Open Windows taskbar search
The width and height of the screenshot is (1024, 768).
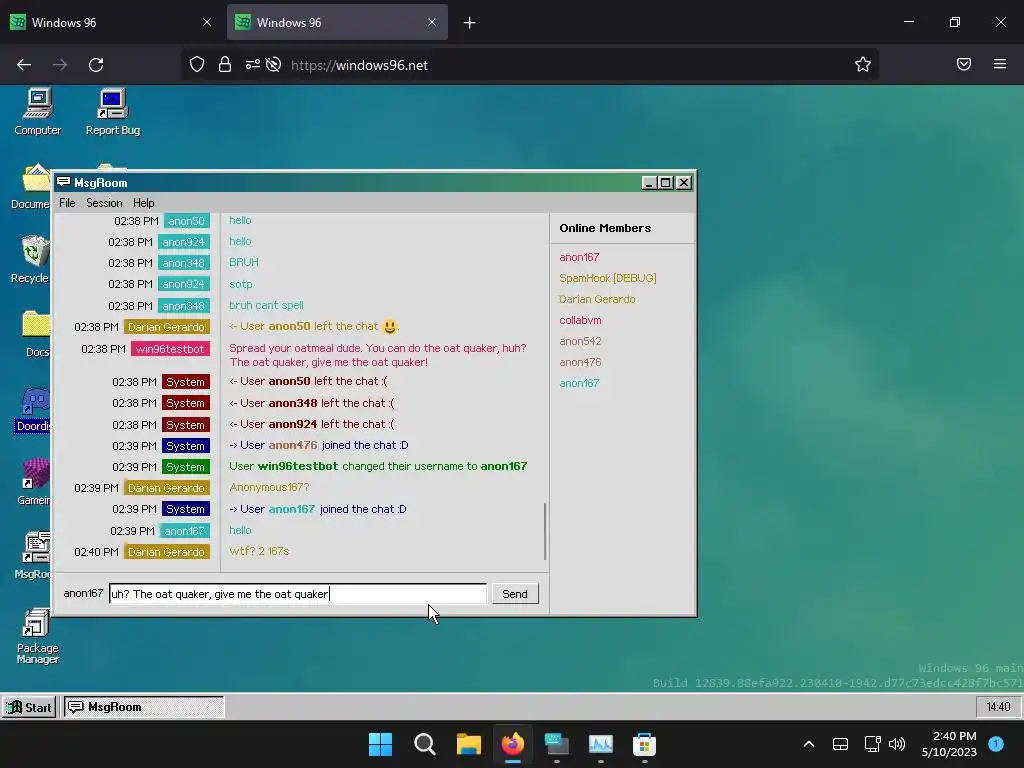click(x=424, y=744)
